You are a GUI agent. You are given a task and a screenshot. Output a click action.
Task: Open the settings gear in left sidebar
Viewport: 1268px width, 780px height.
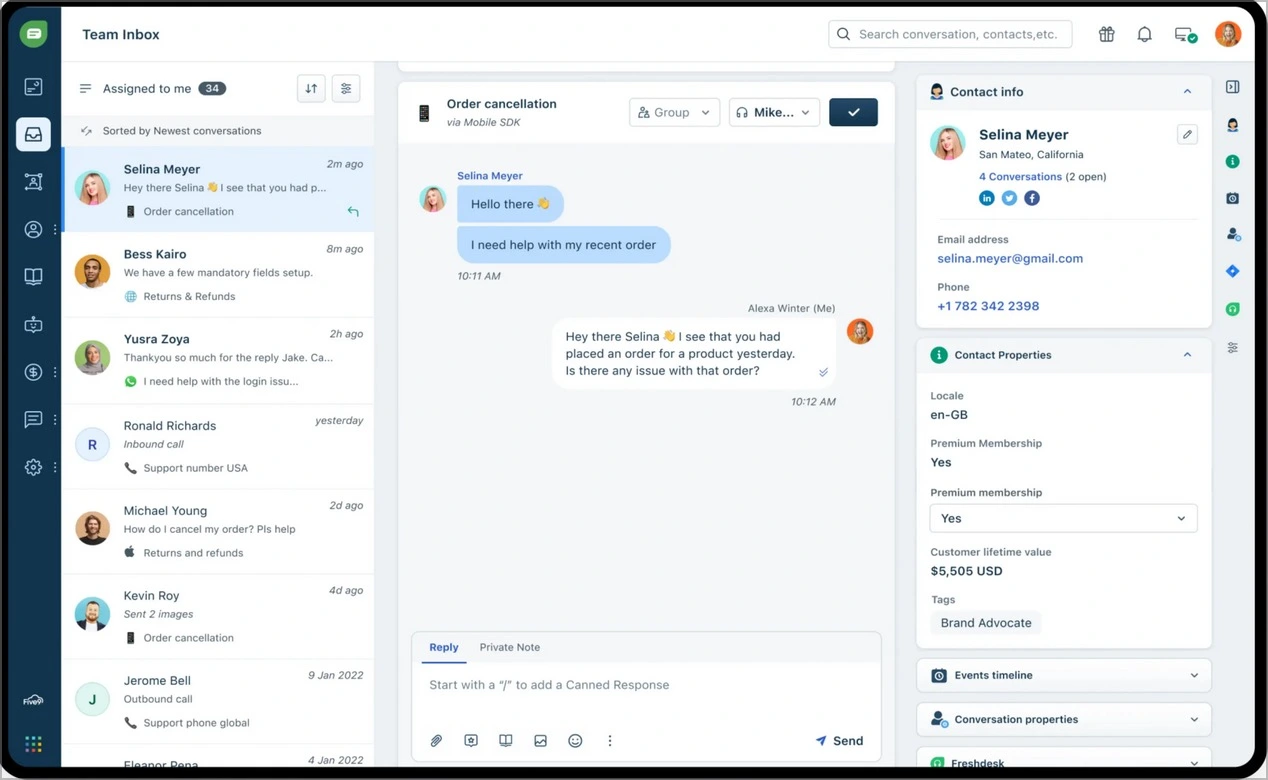[x=33, y=467]
